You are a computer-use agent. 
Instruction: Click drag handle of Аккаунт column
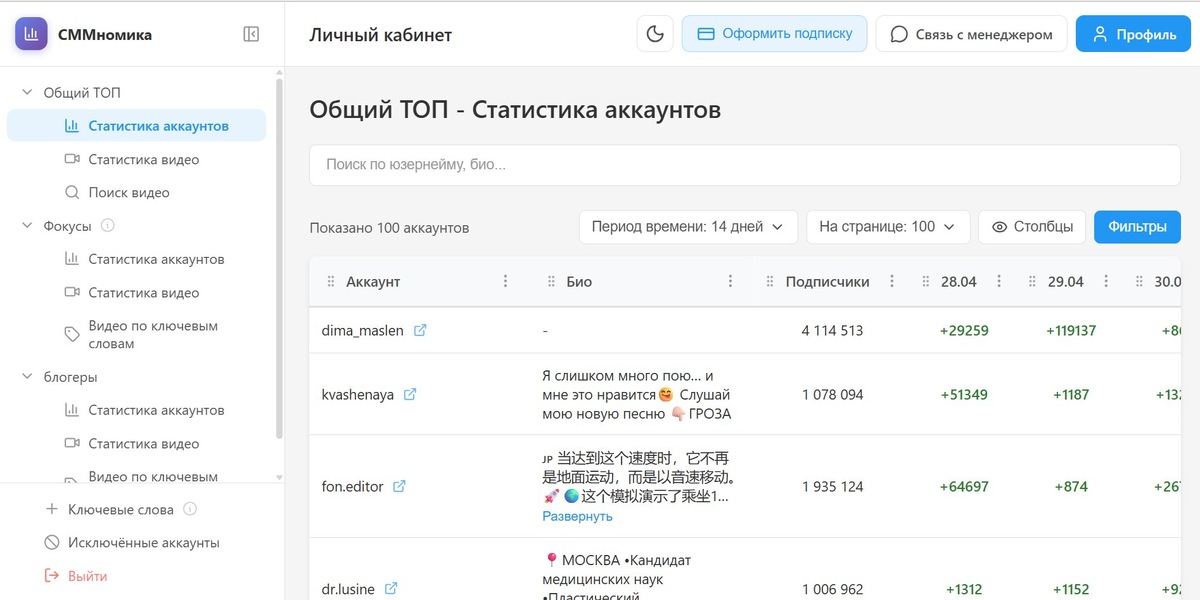click(x=331, y=282)
